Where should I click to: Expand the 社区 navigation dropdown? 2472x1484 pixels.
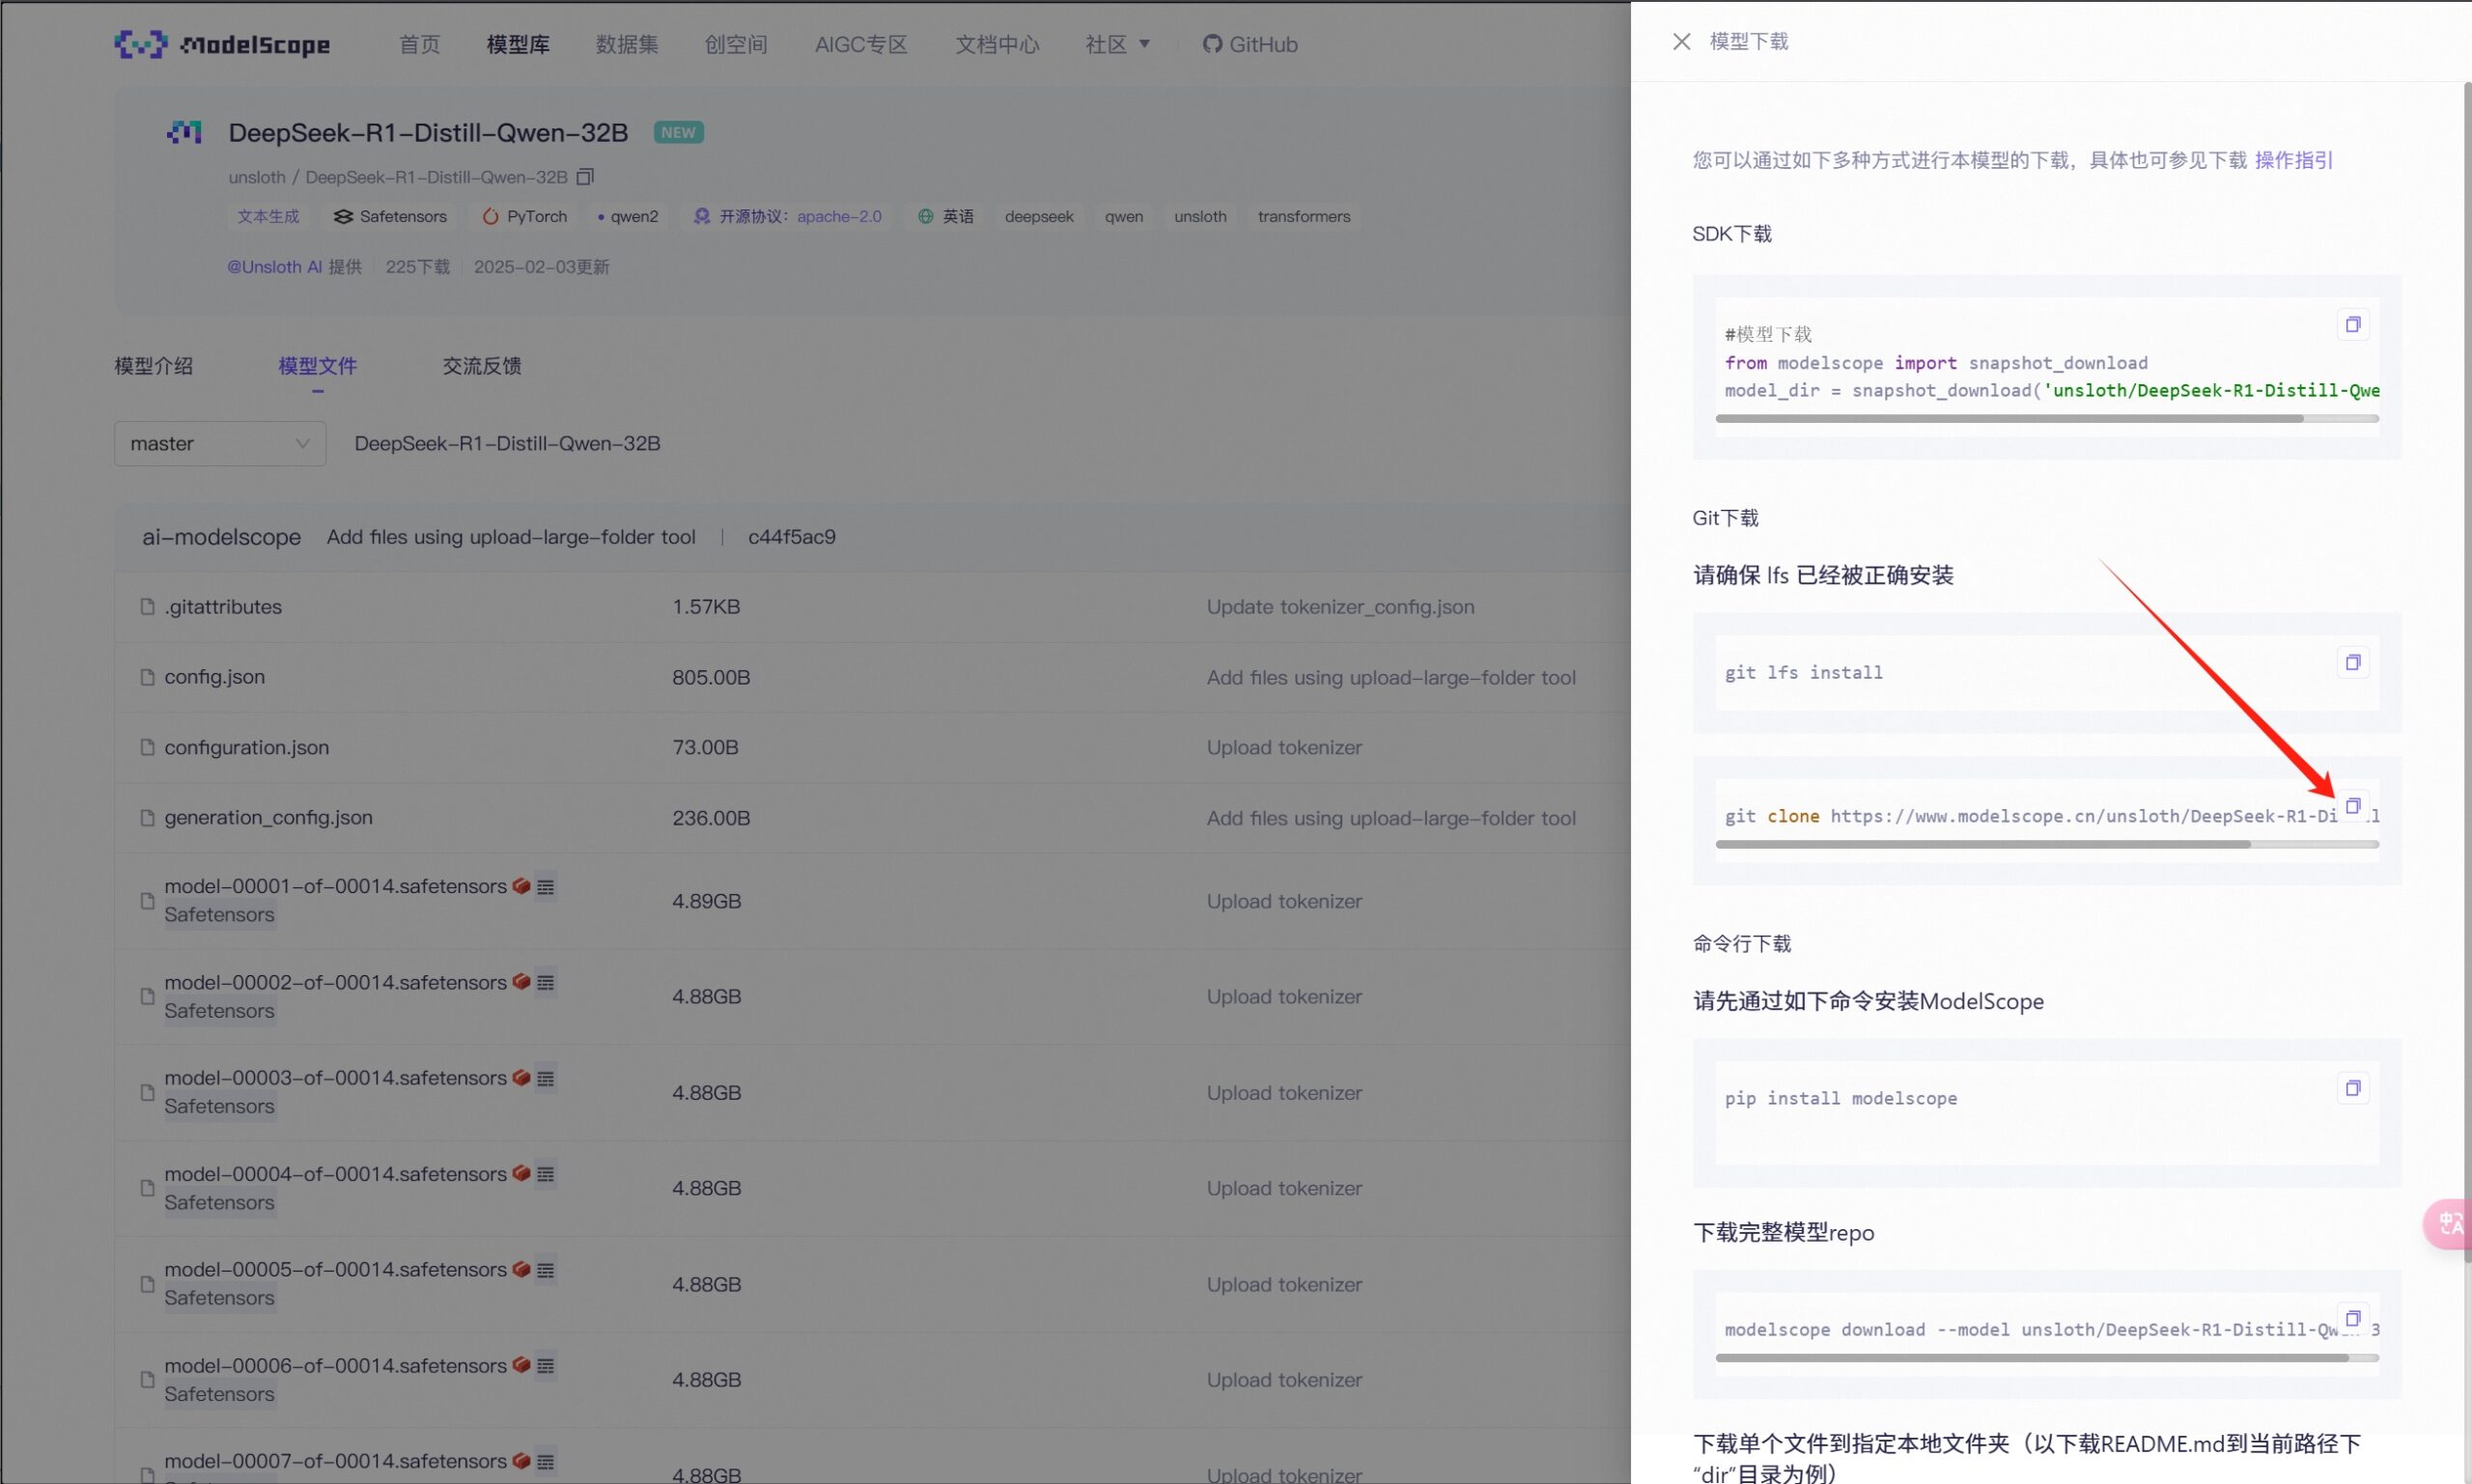(x=1117, y=44)
